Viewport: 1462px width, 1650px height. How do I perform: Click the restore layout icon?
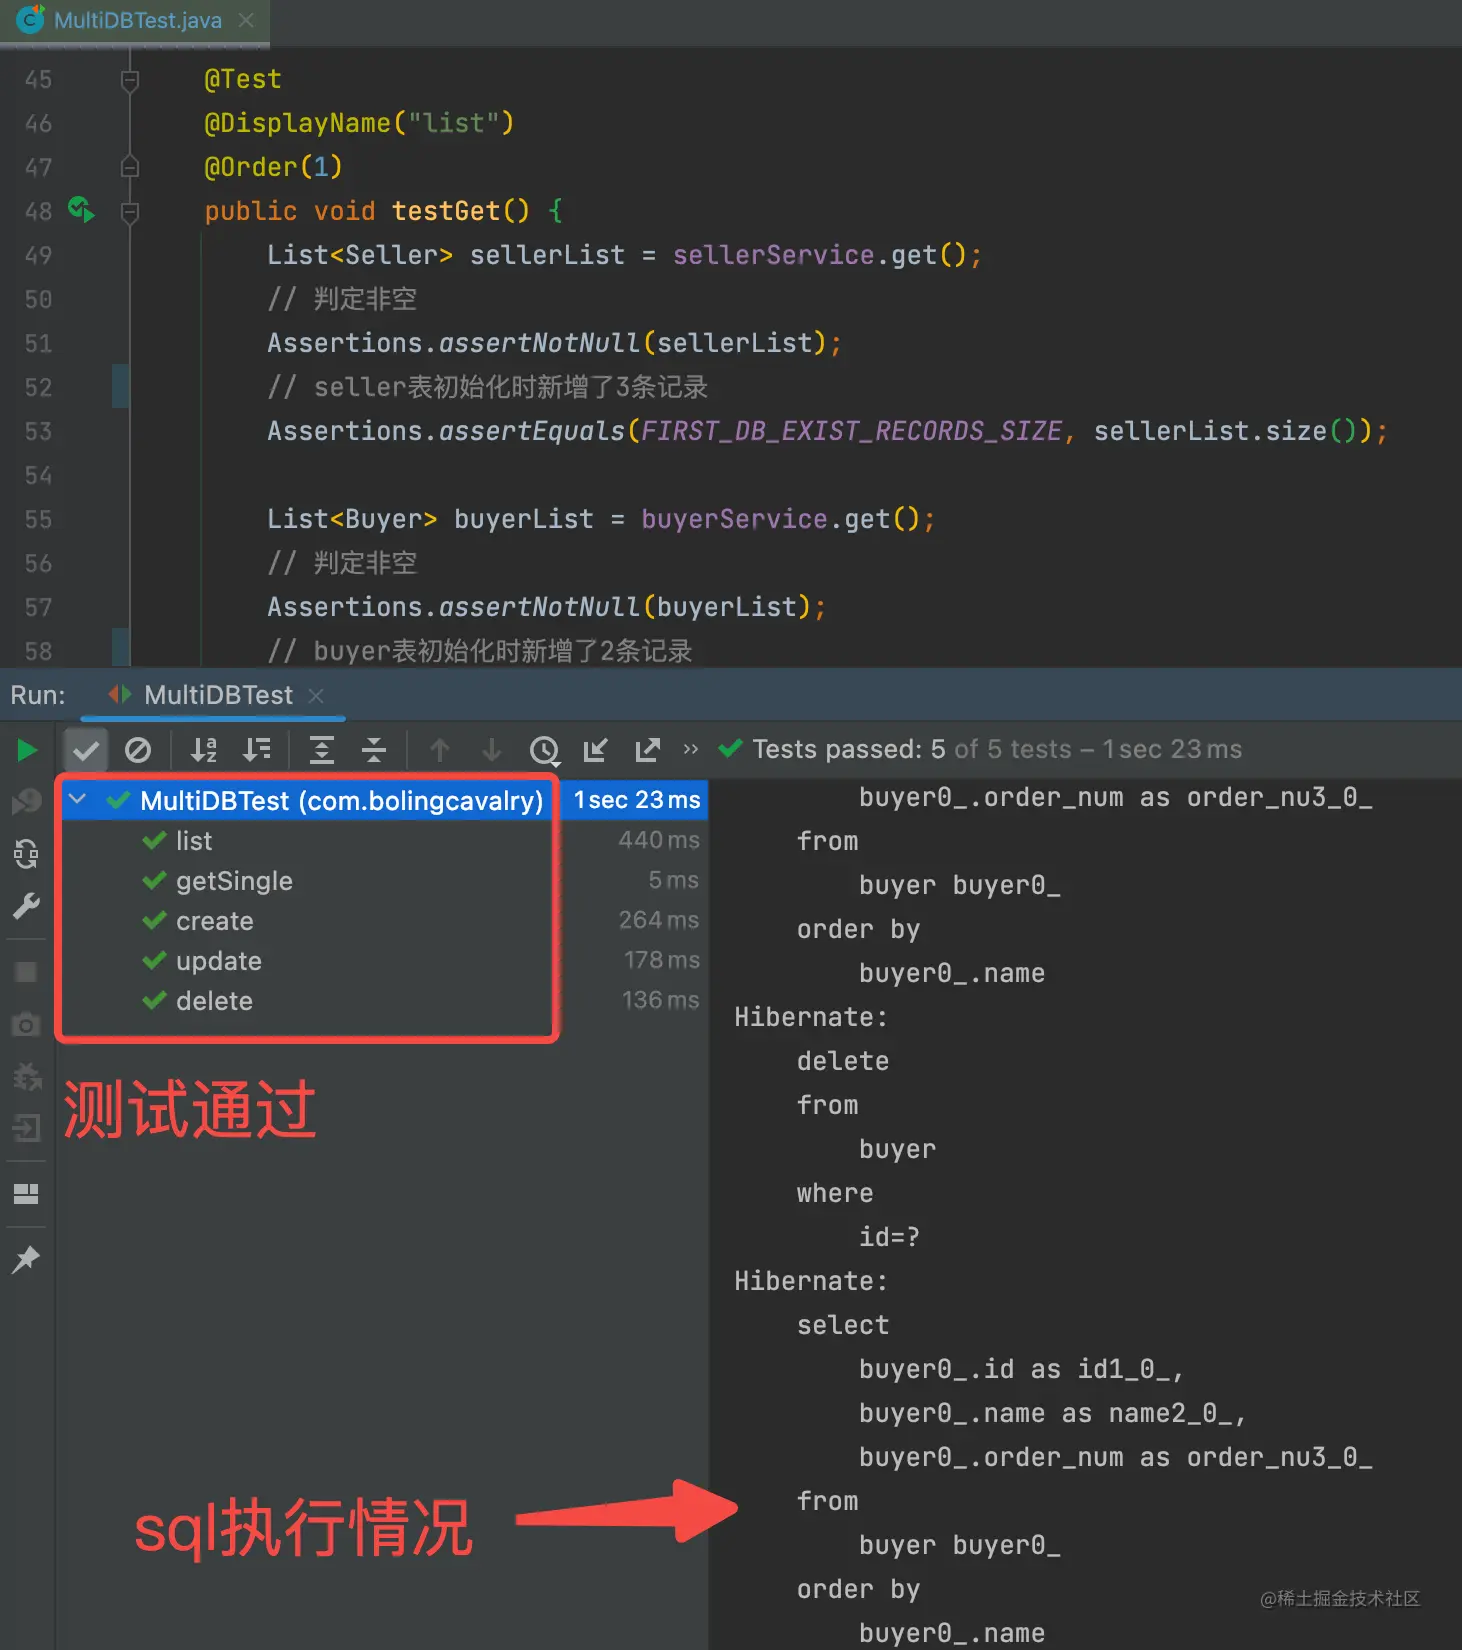point(27,1194)
